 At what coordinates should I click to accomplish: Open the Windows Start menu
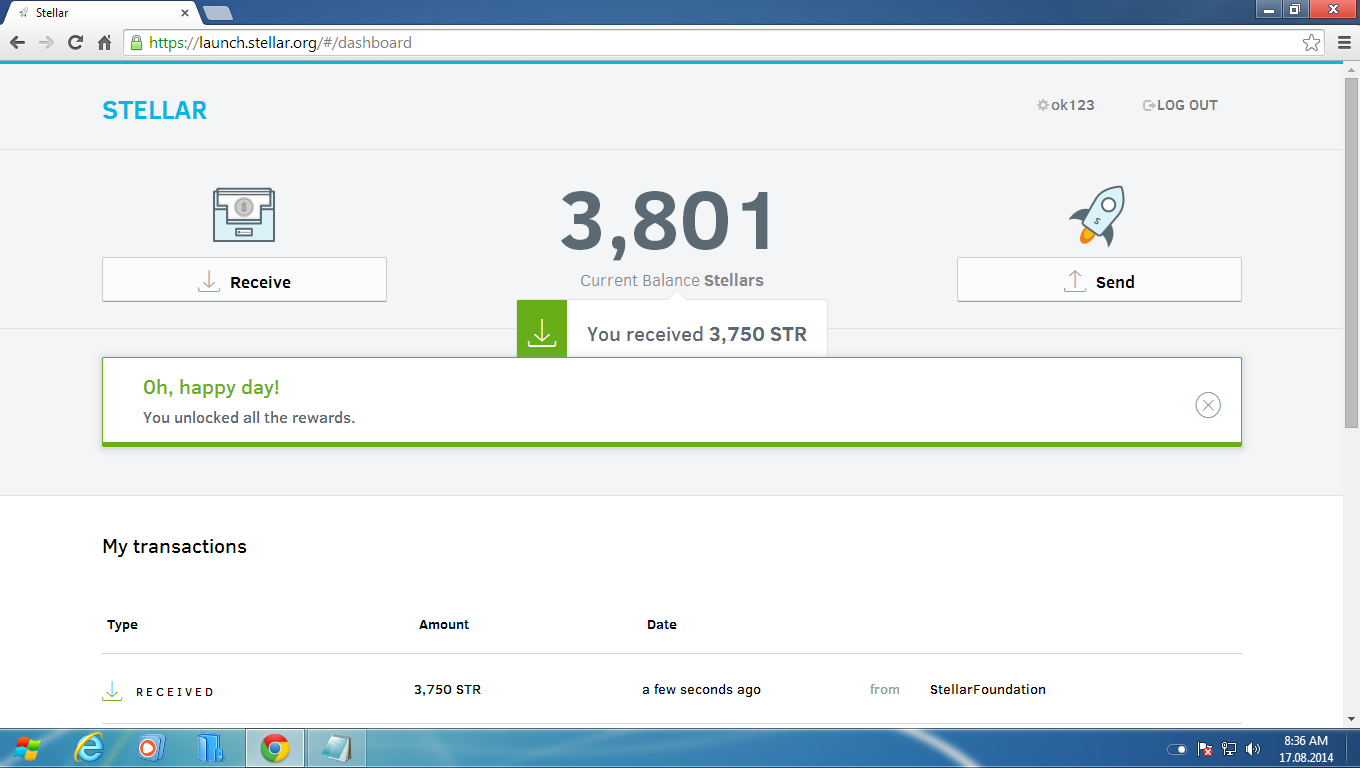click(27, 748)
